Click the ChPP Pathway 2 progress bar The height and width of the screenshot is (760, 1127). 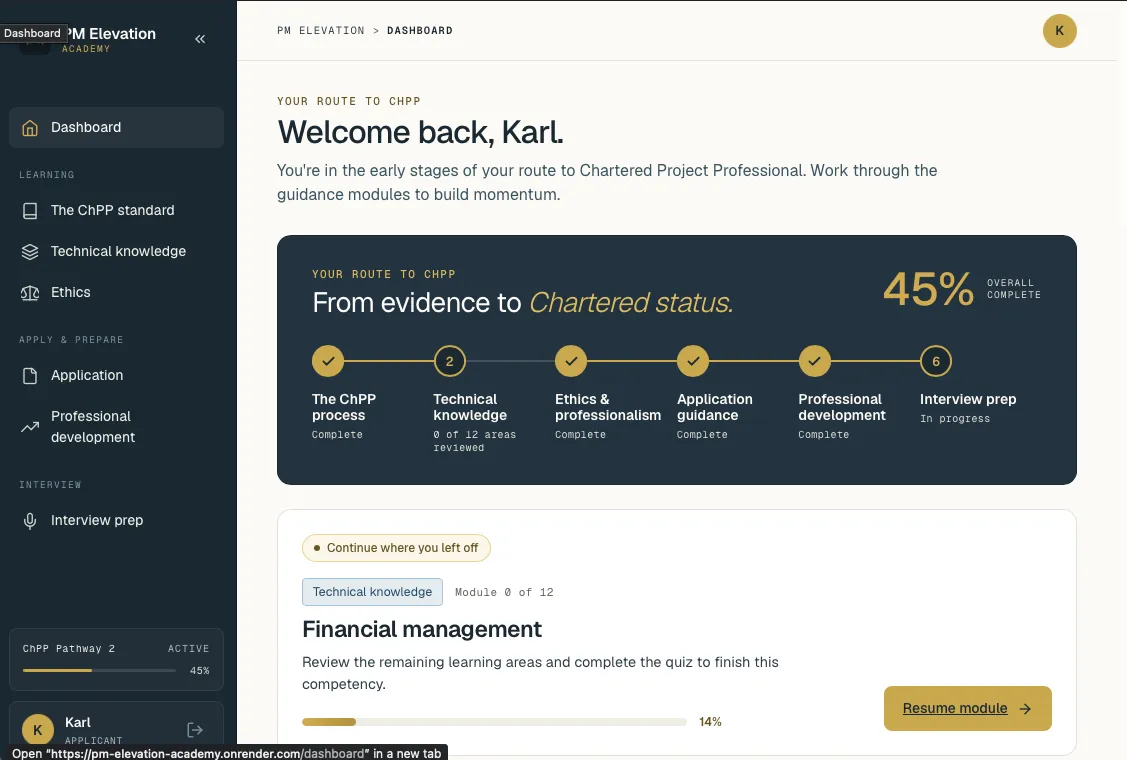[x=99, y=671]
